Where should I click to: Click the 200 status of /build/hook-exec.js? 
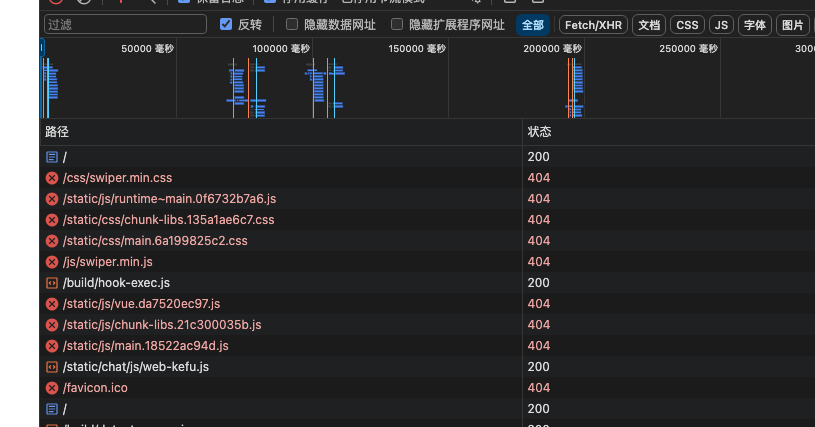[x=538, y=283]
